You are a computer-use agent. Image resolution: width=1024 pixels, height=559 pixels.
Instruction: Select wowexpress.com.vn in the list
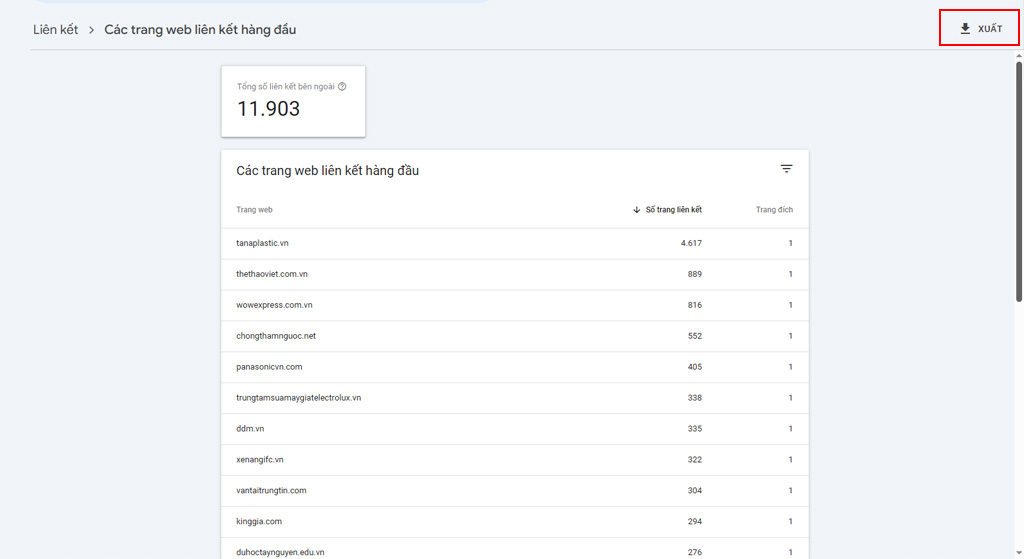[x=515, y=305]
